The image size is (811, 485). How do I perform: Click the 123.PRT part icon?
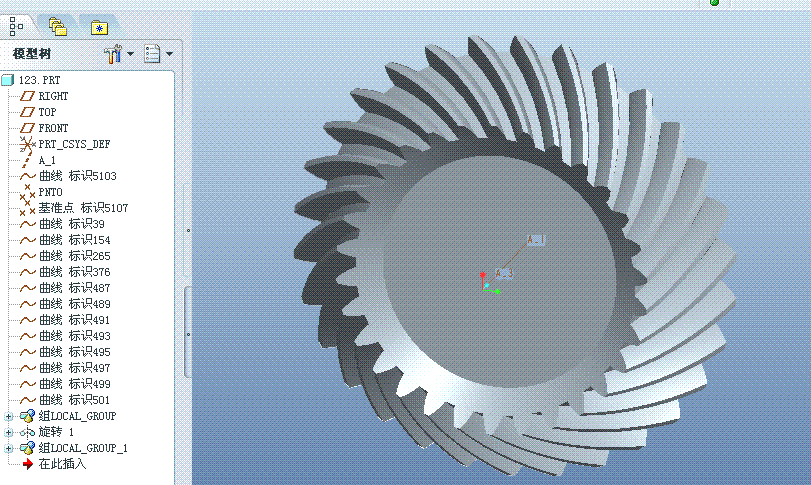(7, 80)
